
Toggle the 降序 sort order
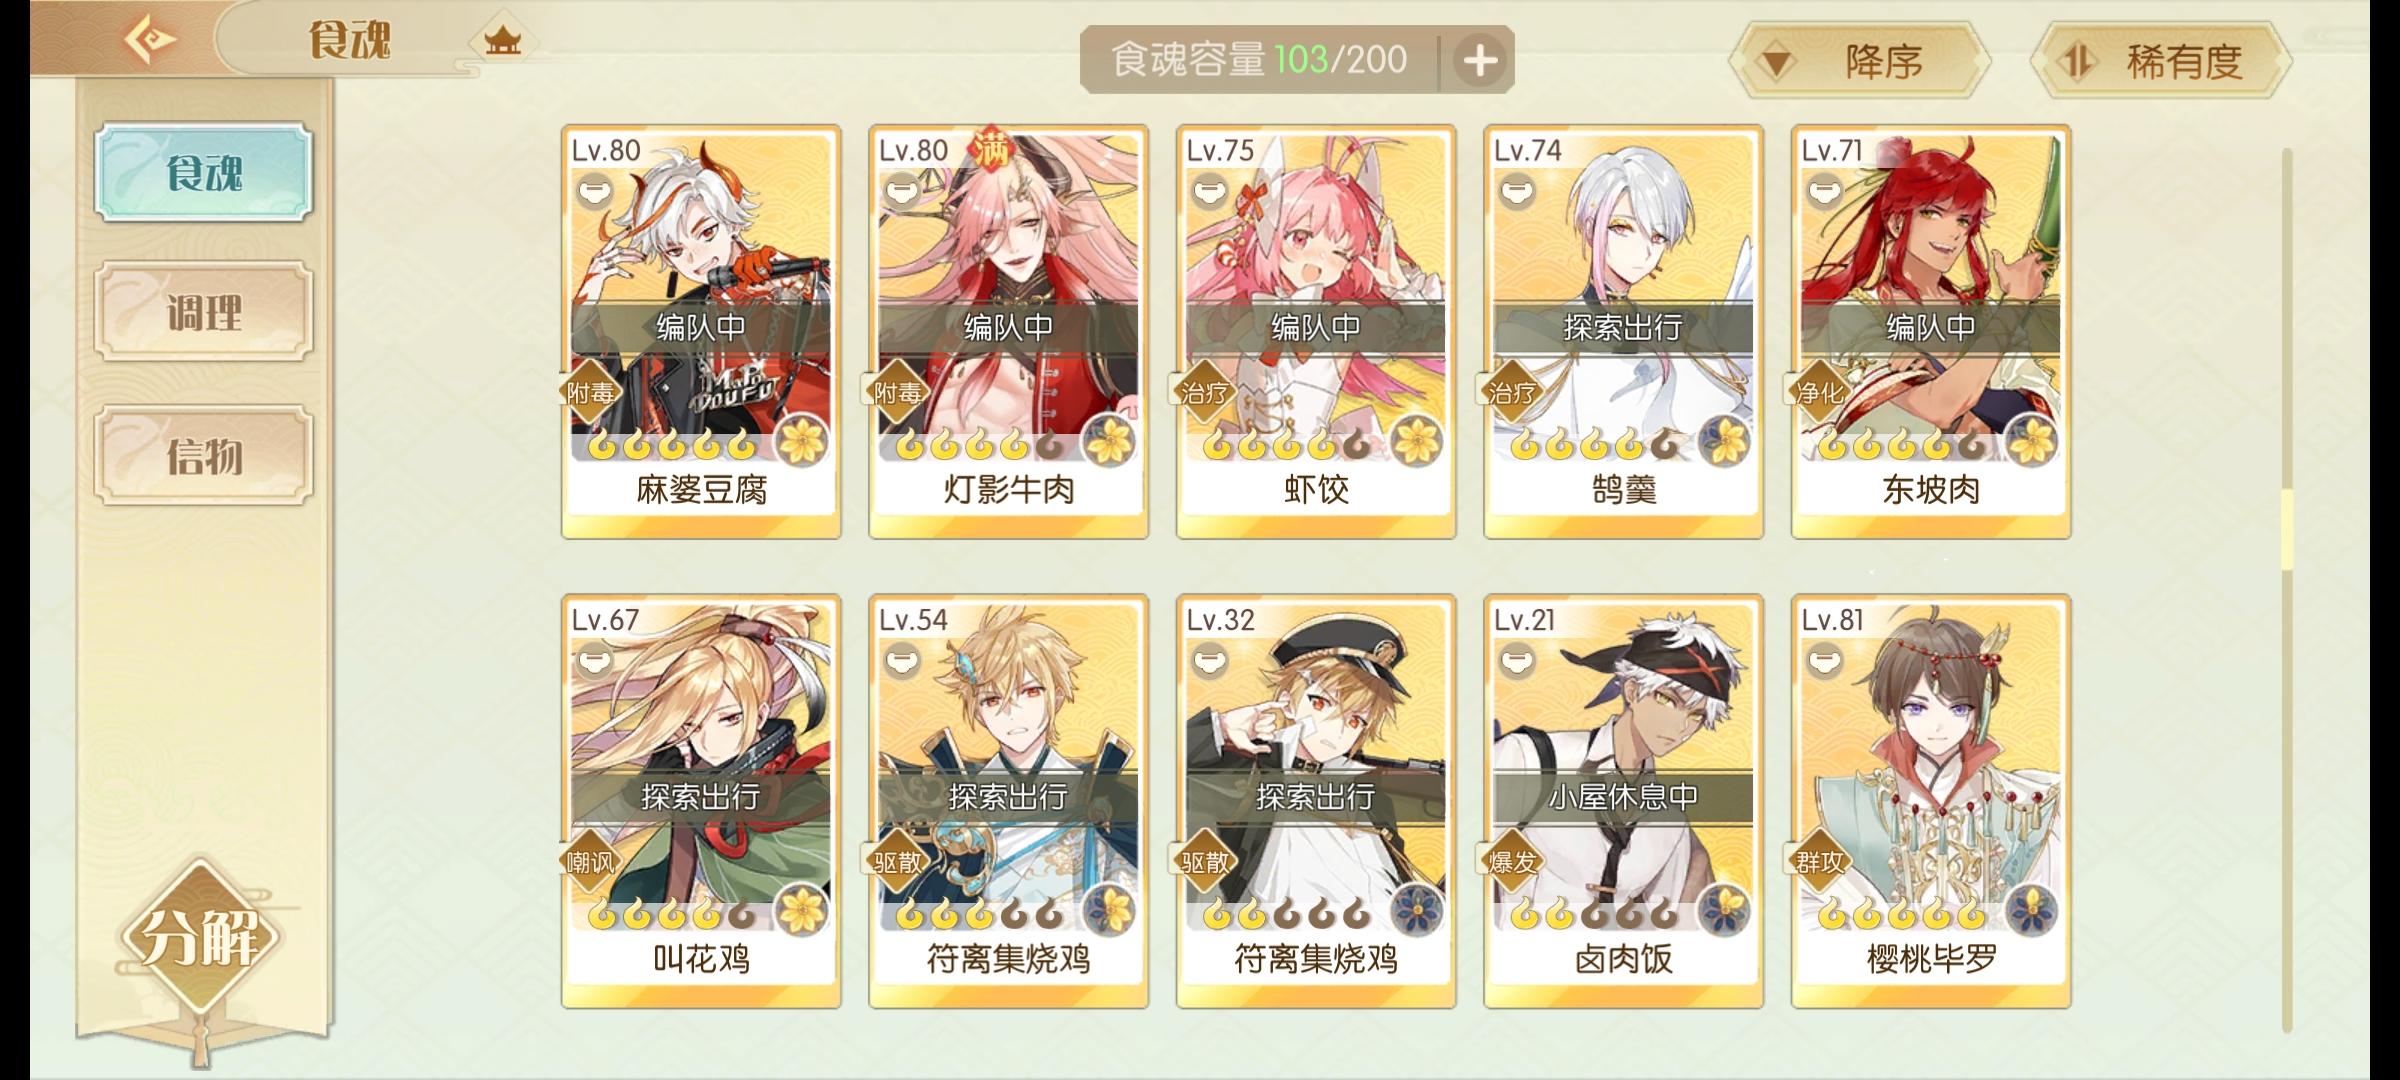tap(1859, 62)
